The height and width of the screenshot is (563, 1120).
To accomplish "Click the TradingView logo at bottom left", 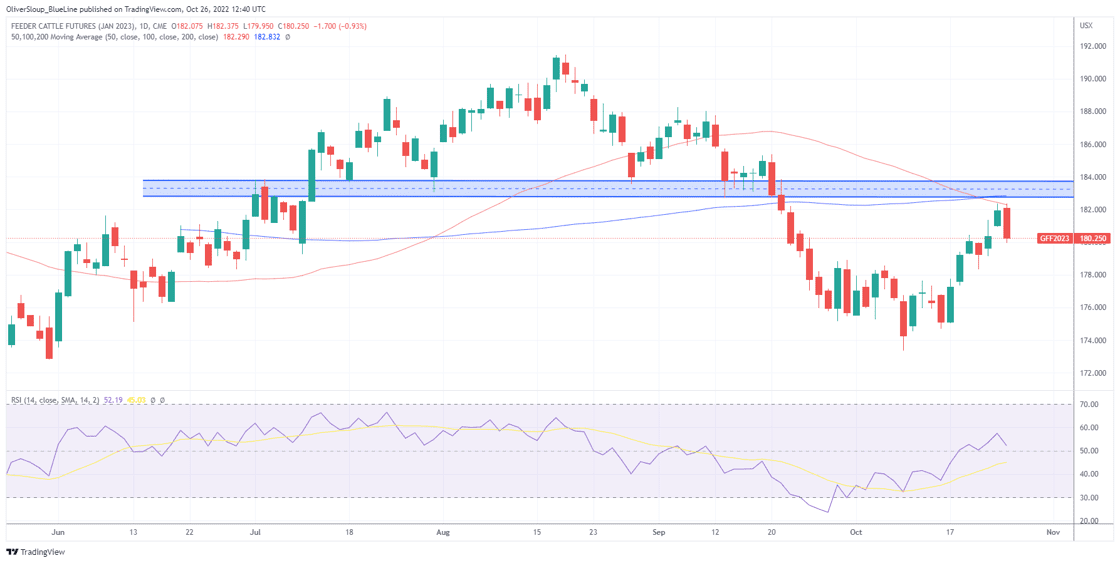I will 33,552.
